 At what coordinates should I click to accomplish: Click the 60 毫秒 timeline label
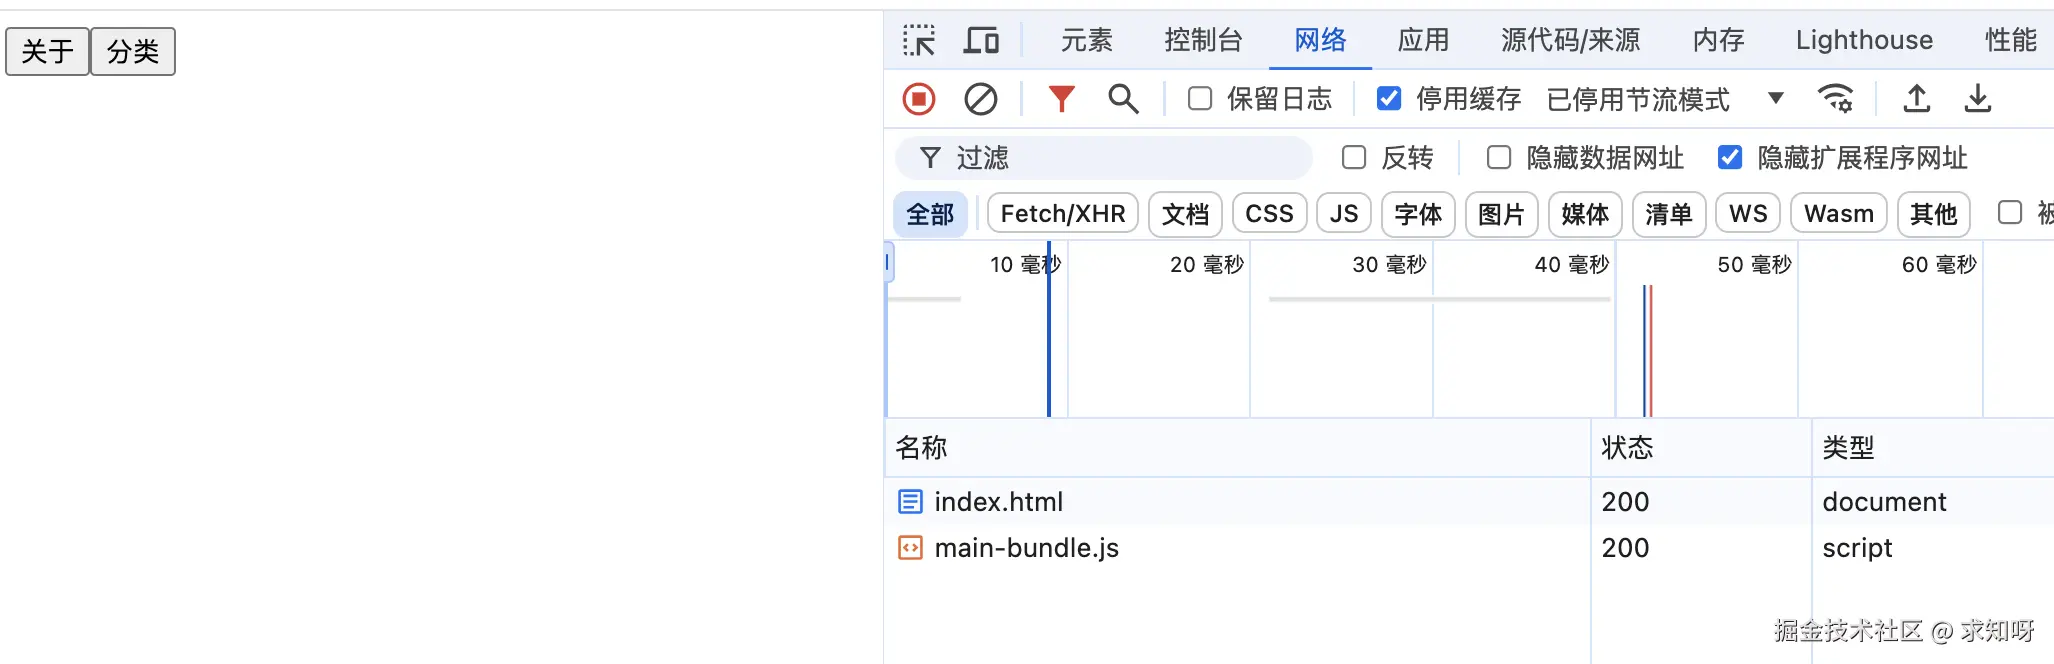(1939, 264)
